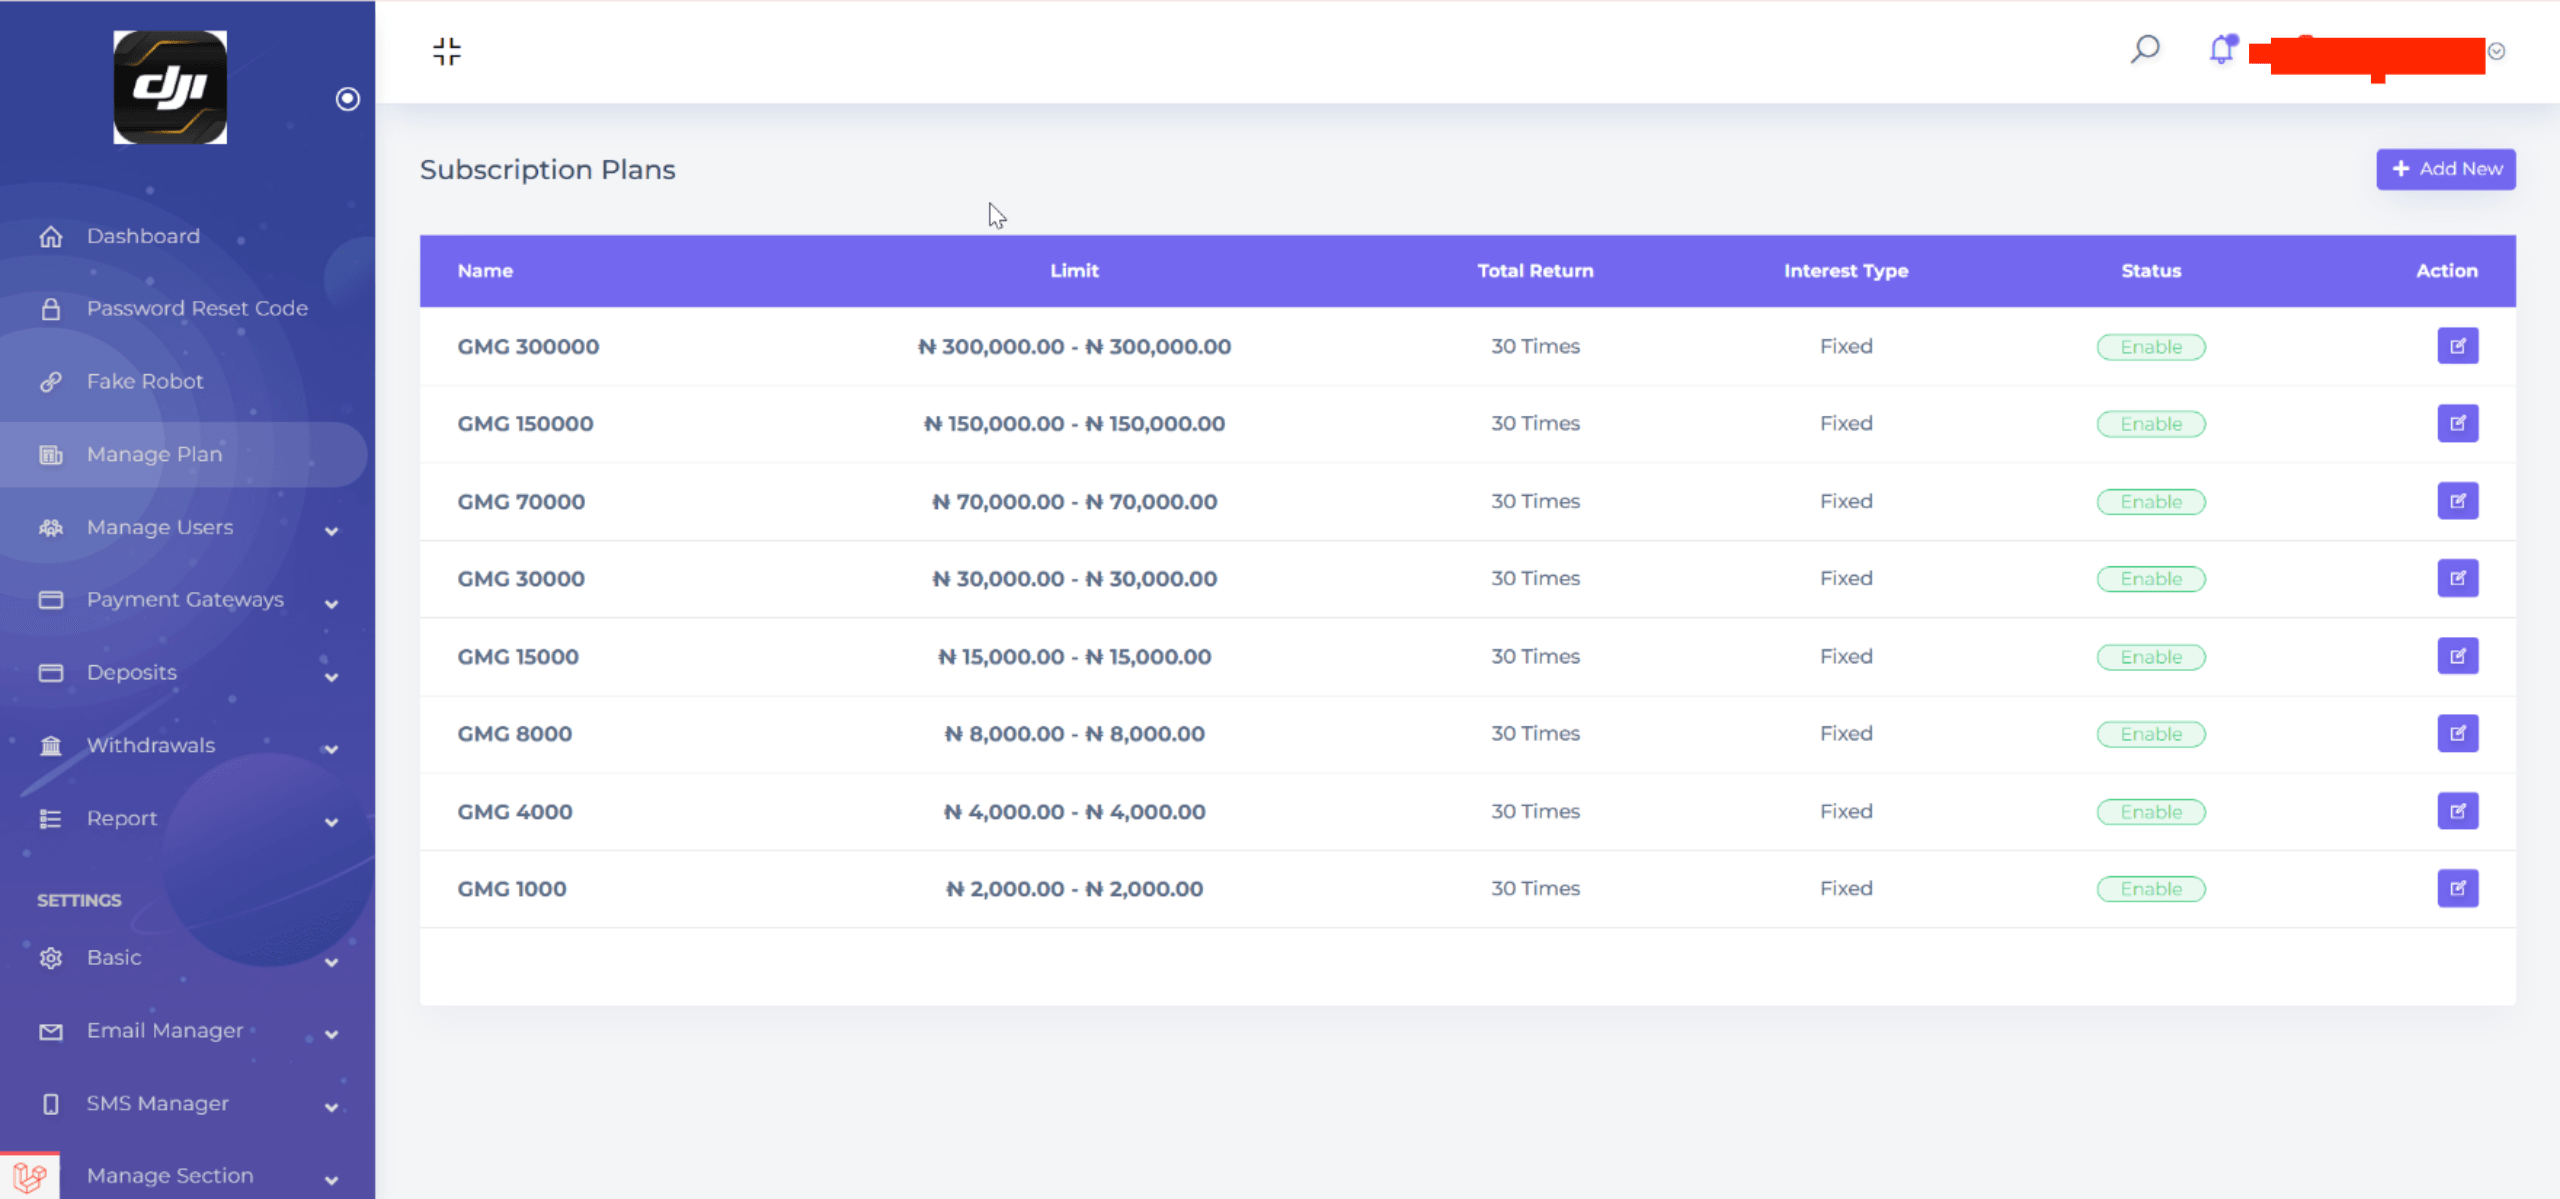Image resolution: width=2560 pixels, height=1199 pixels.
Task: Click the Laravel debug icon at the bottom left
Action: (29, 1176)
